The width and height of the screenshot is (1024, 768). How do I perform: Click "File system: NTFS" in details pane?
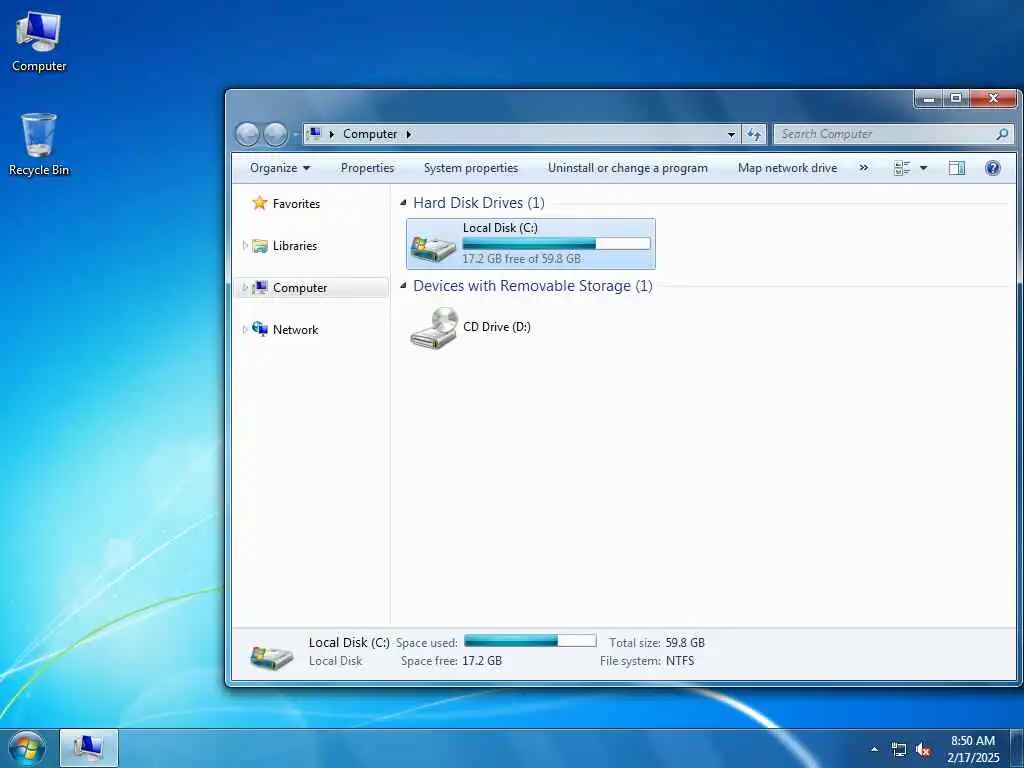point(647,661)
